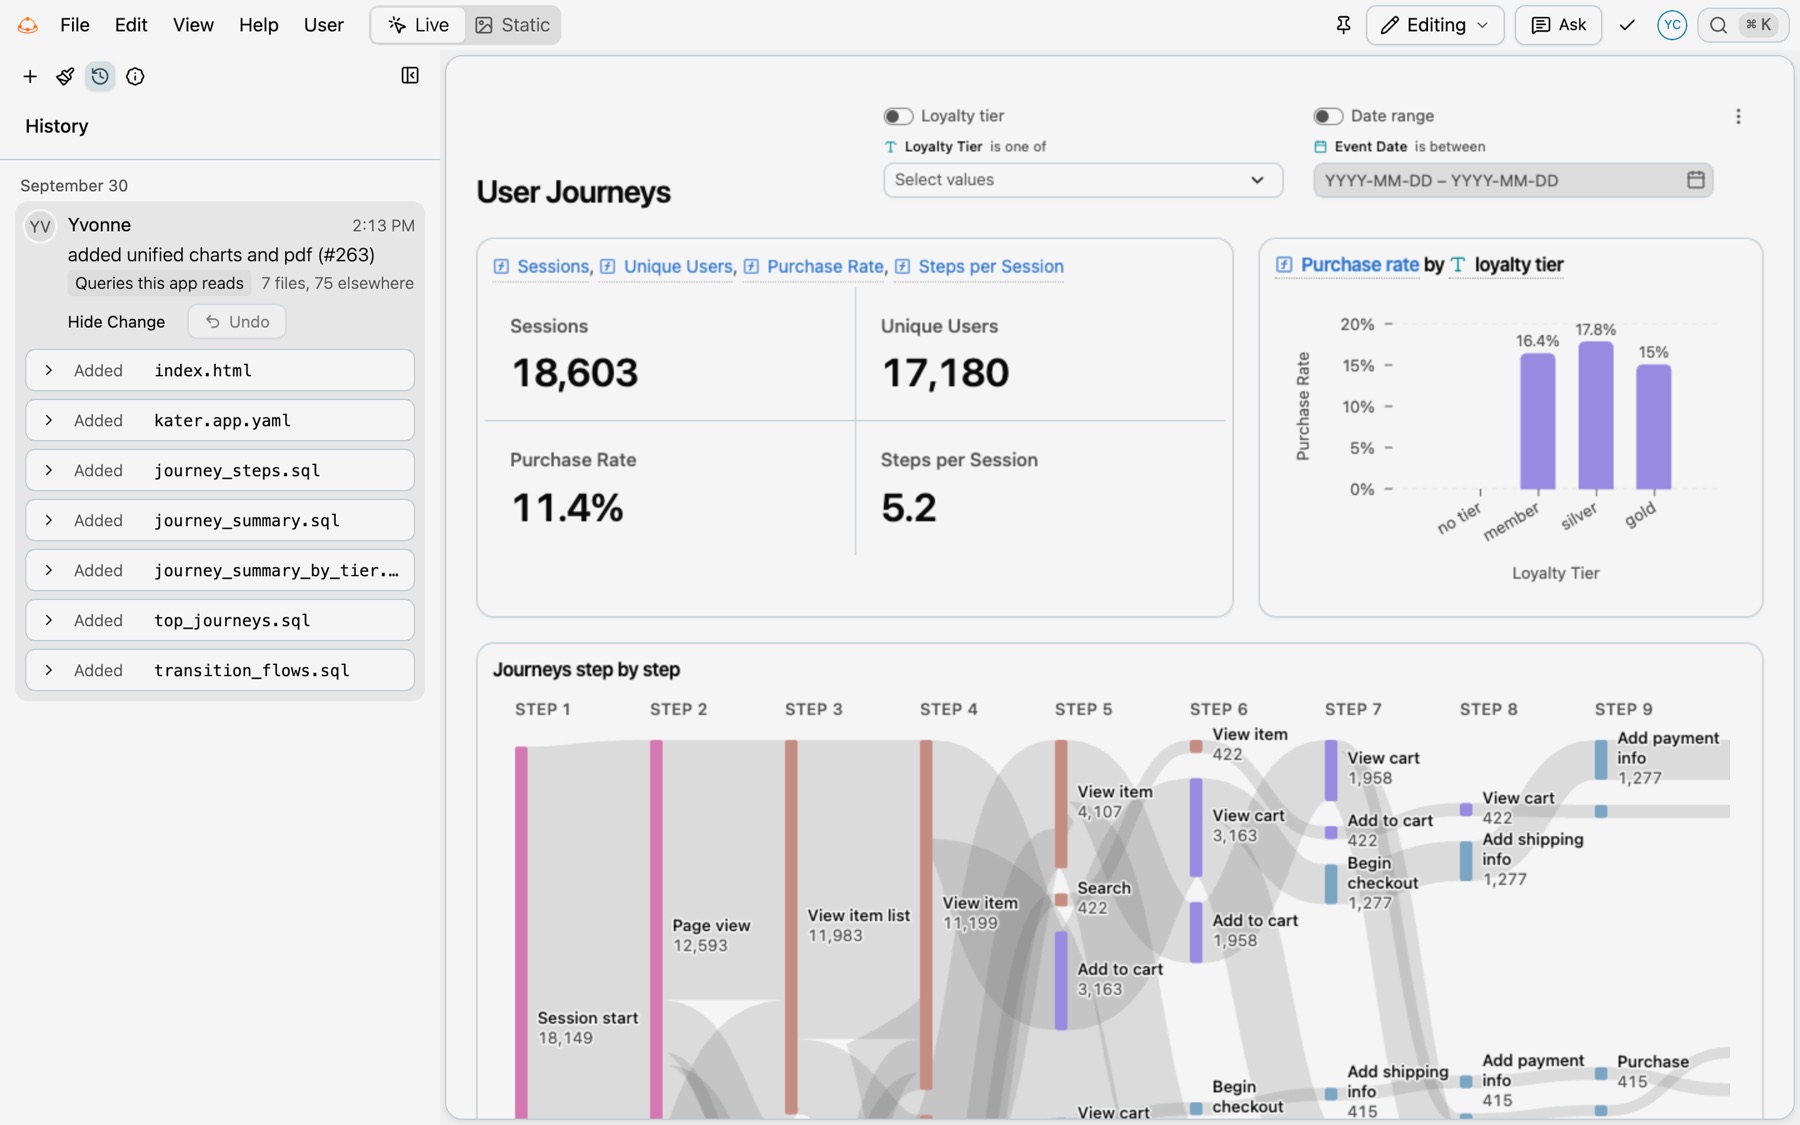This screenshot has width=1800, height=1125.
Task: Open the info circle icon
Action: pos(135,76)
